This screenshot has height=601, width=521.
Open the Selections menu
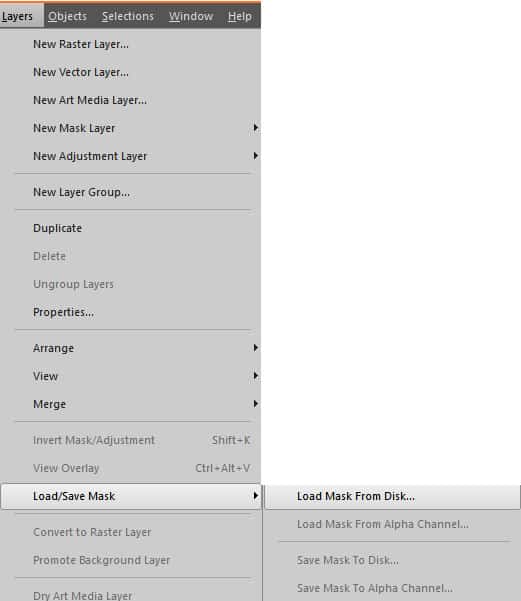coord(128,16)
